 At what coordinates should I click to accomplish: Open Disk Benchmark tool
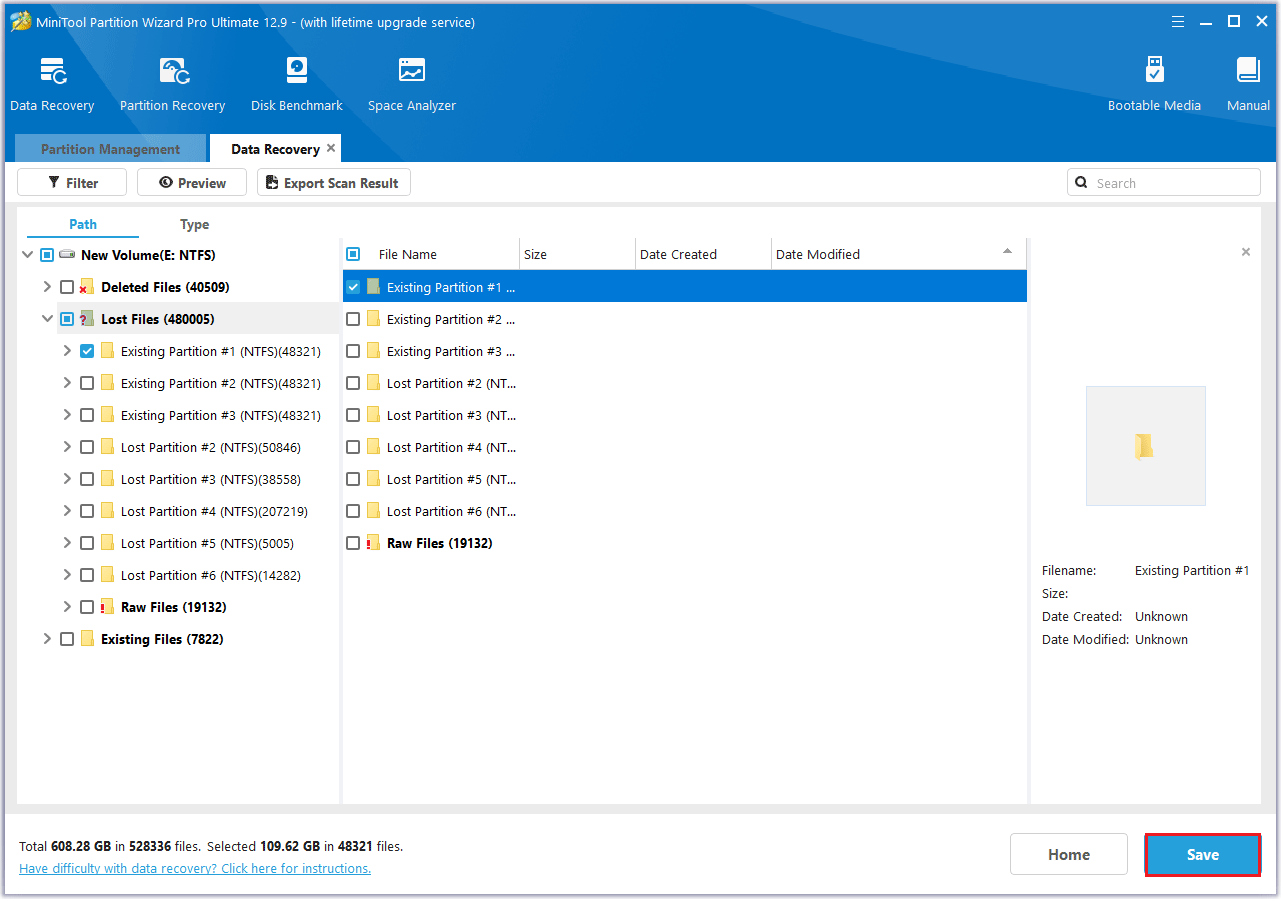tap(297, 71)
